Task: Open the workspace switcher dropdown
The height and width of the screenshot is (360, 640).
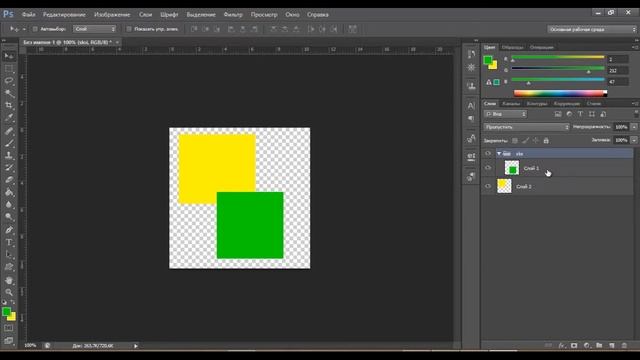Action: [592, 29]
